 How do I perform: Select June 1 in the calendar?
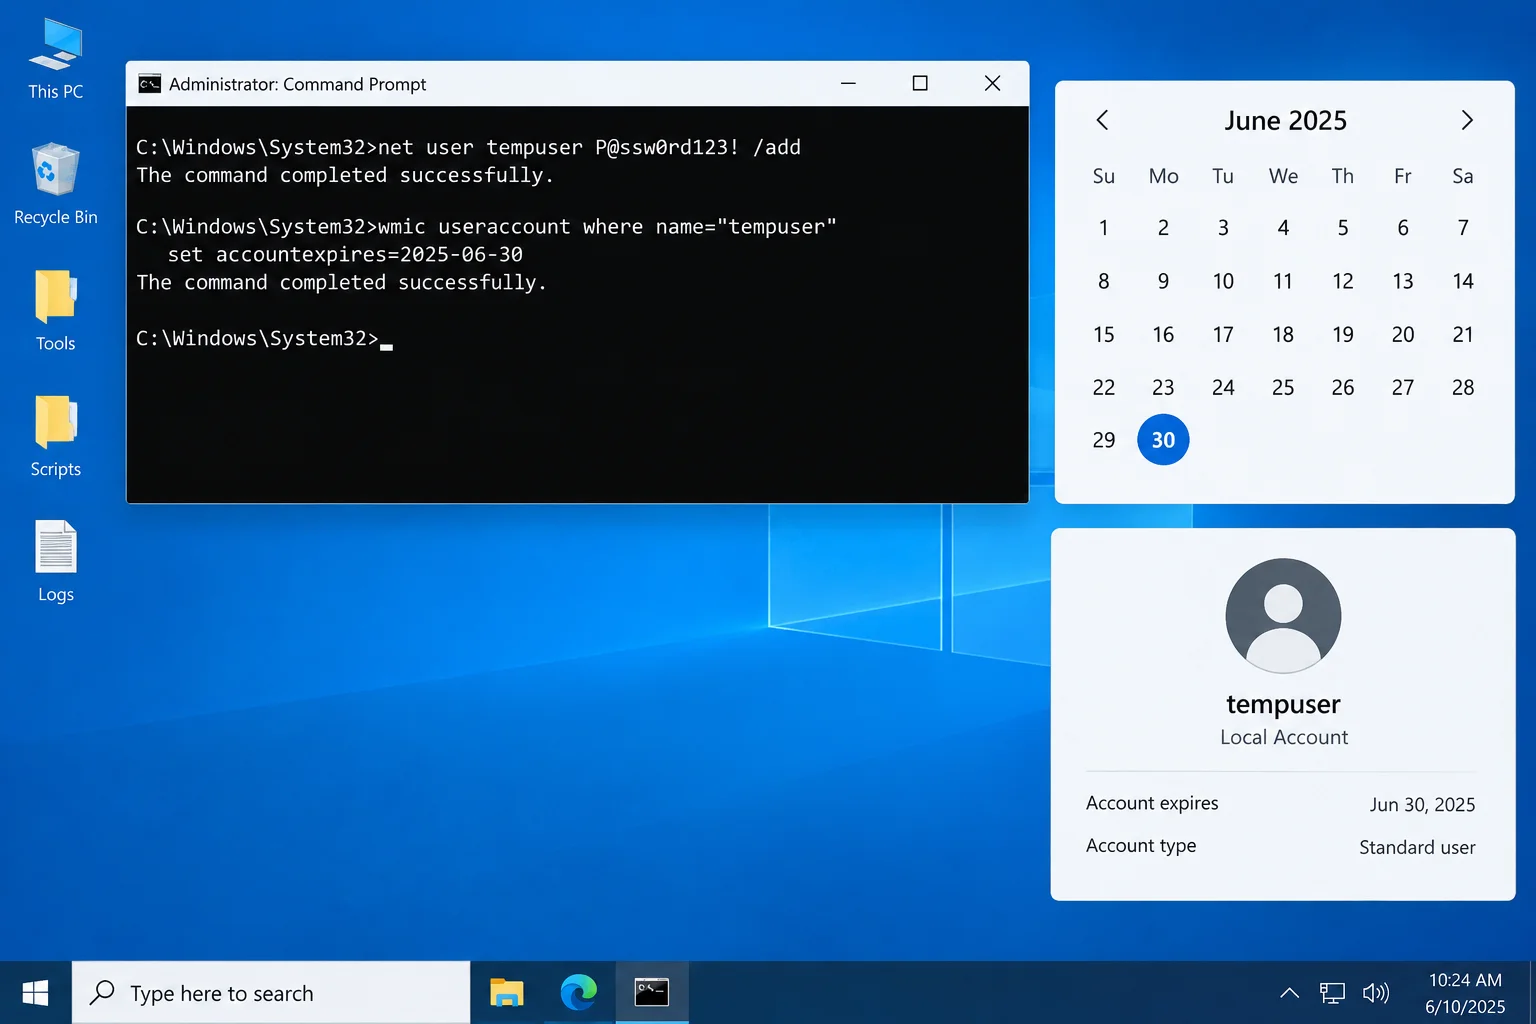click(x=1103, y=228)
